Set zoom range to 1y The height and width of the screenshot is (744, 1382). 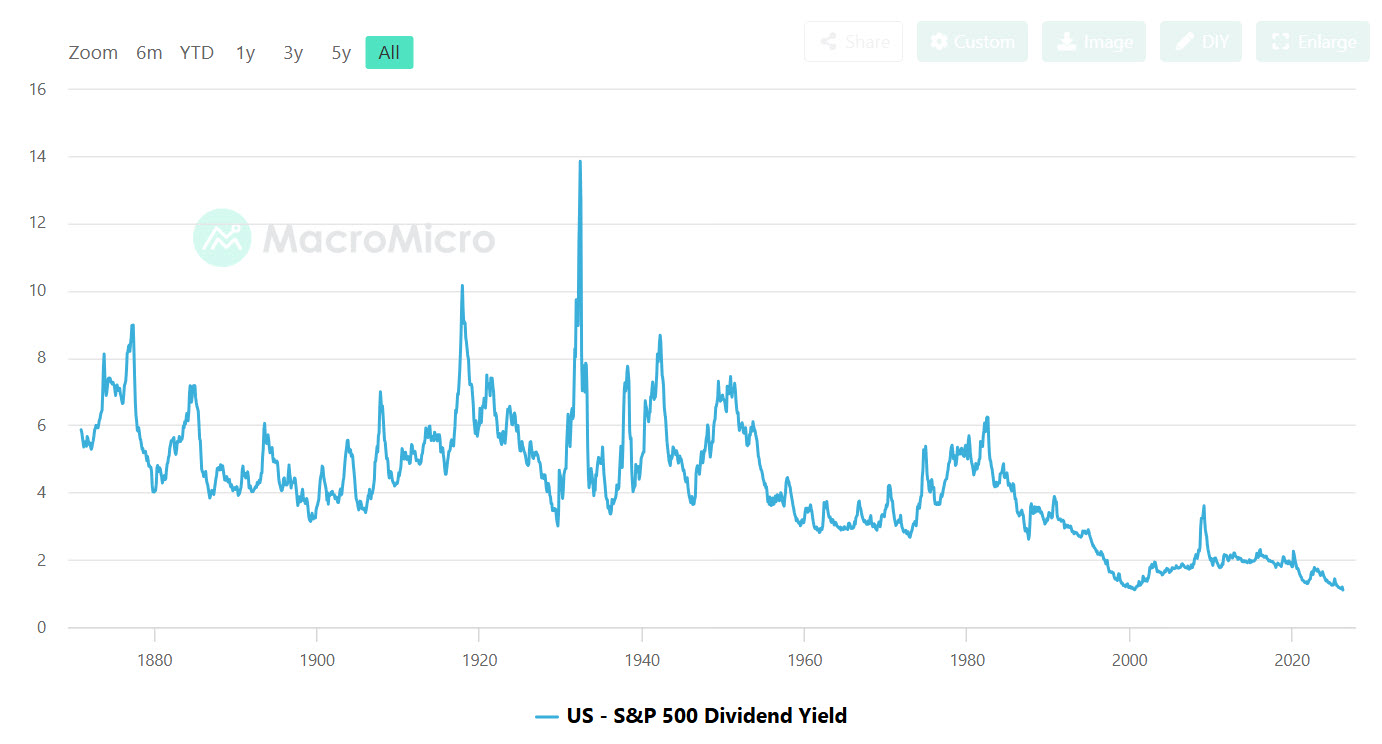[x=245, y=53]
